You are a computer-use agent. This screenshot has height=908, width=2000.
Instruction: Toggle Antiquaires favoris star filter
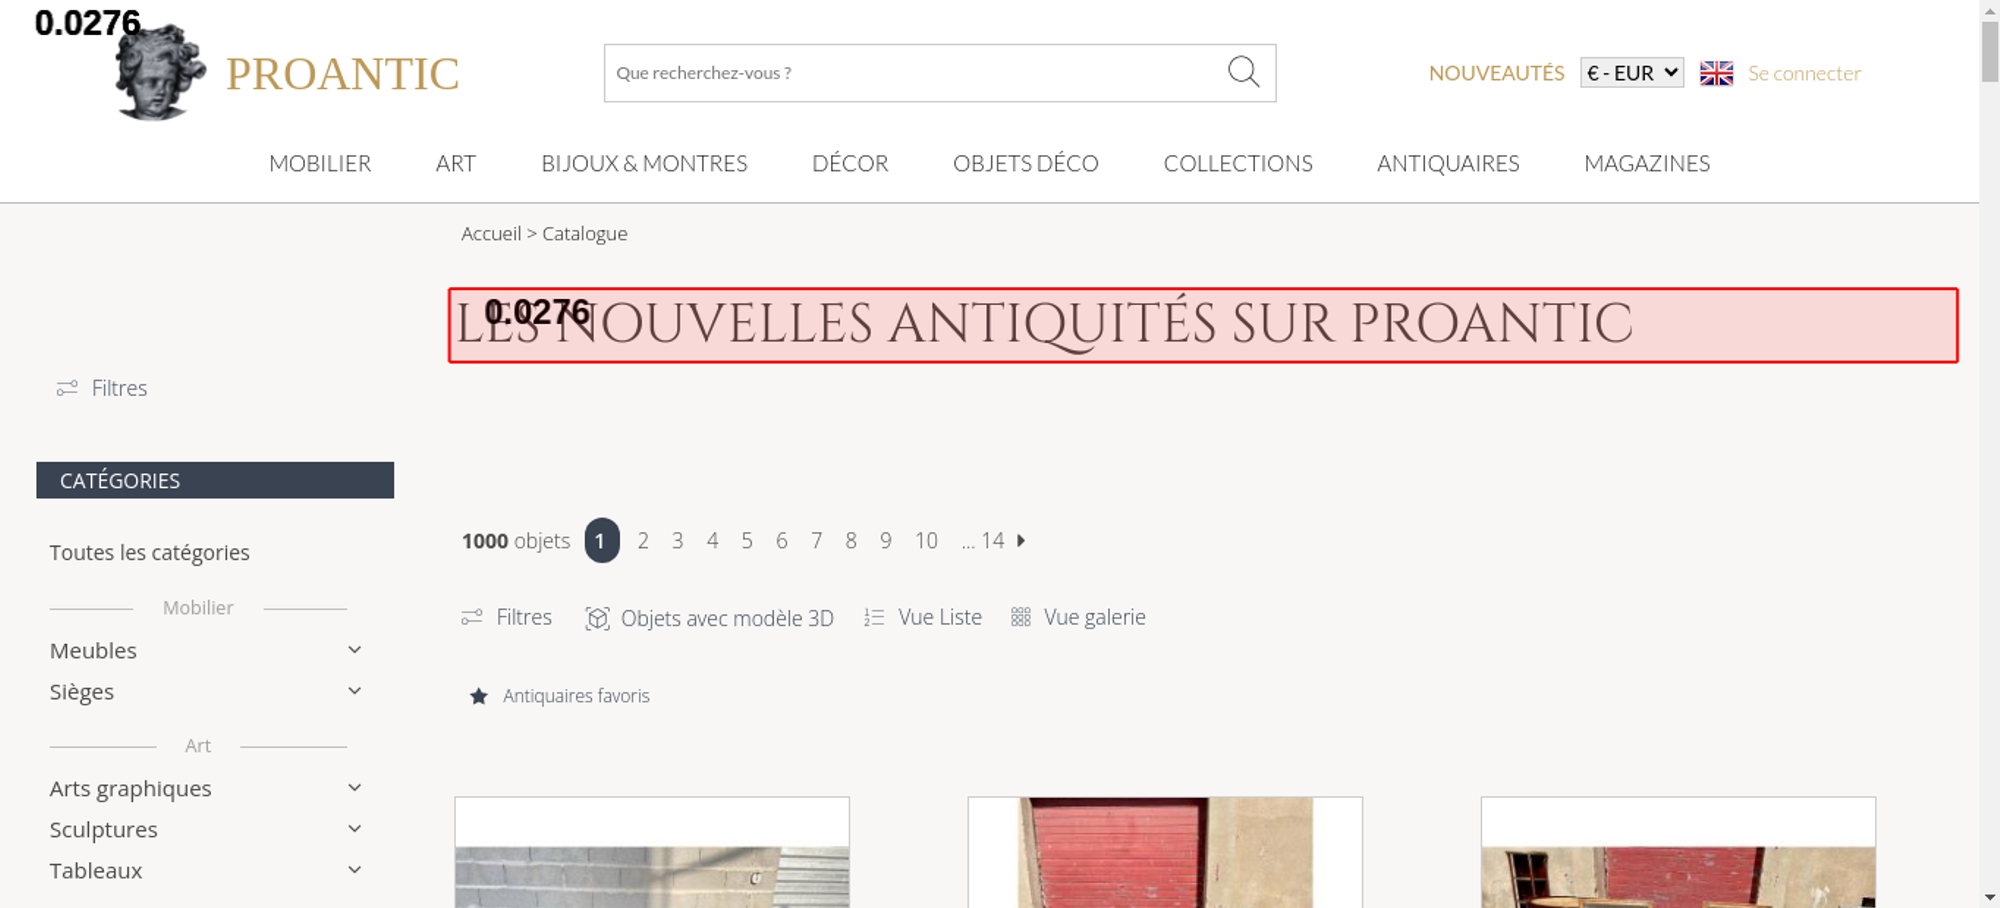point(479,696)
